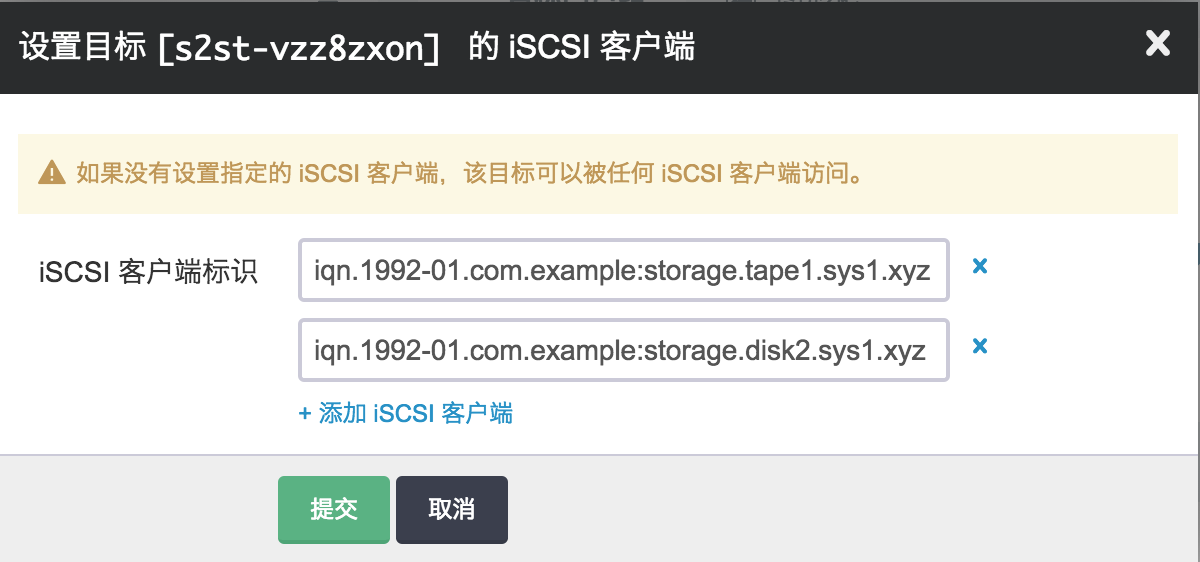
Task: Click the 的 iSCSI 客户端 title text
Action: [x=581, y=47]
